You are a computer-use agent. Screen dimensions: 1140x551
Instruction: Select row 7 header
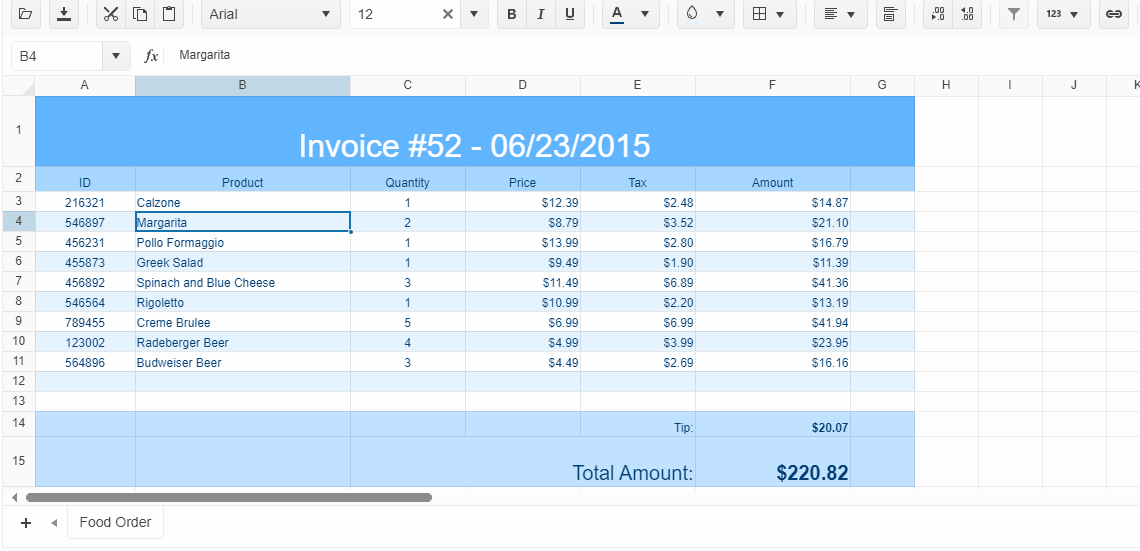(x=18, y=281)
